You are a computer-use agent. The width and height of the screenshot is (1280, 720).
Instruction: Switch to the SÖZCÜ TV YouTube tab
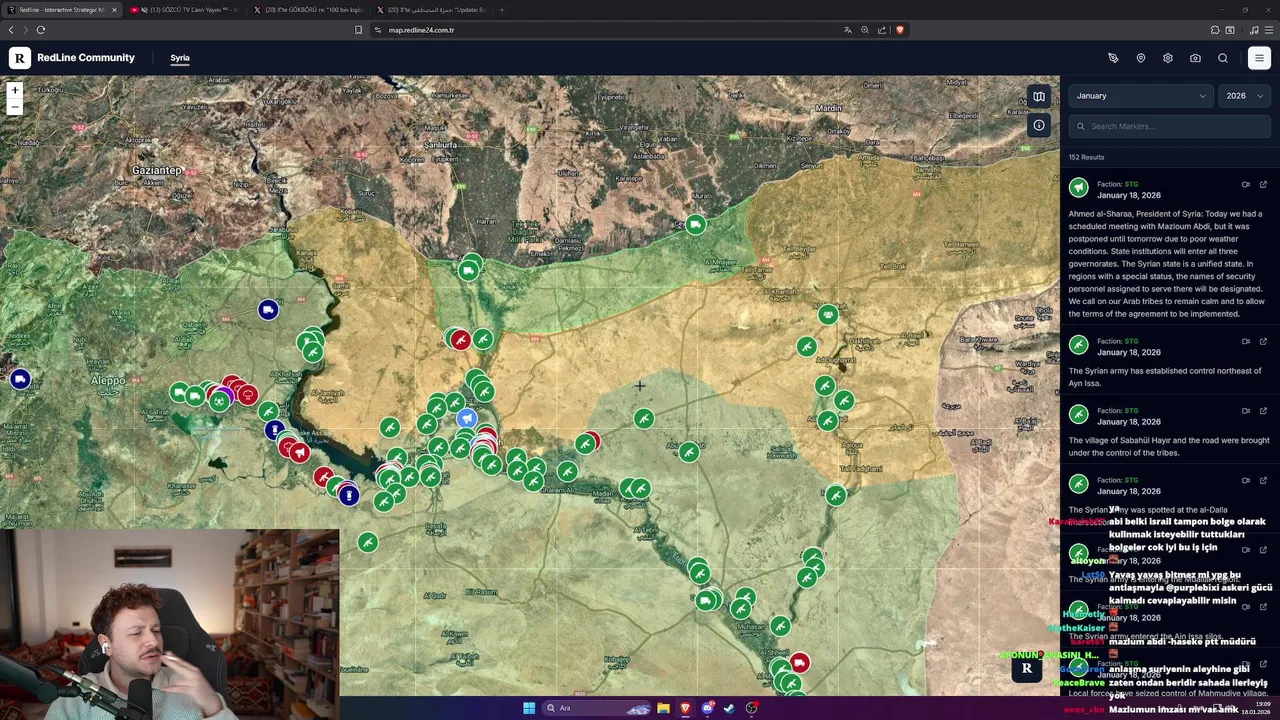pos(185,10)
